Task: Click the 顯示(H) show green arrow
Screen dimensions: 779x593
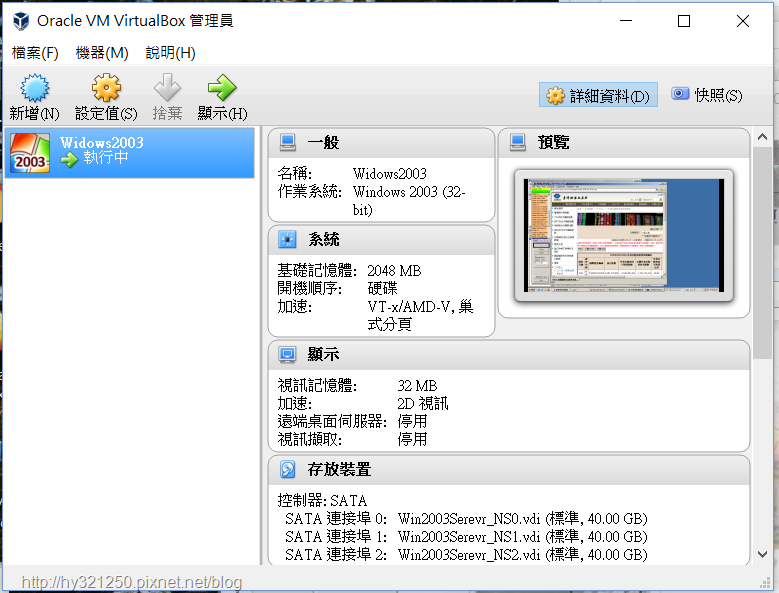Action: point(222,88)
